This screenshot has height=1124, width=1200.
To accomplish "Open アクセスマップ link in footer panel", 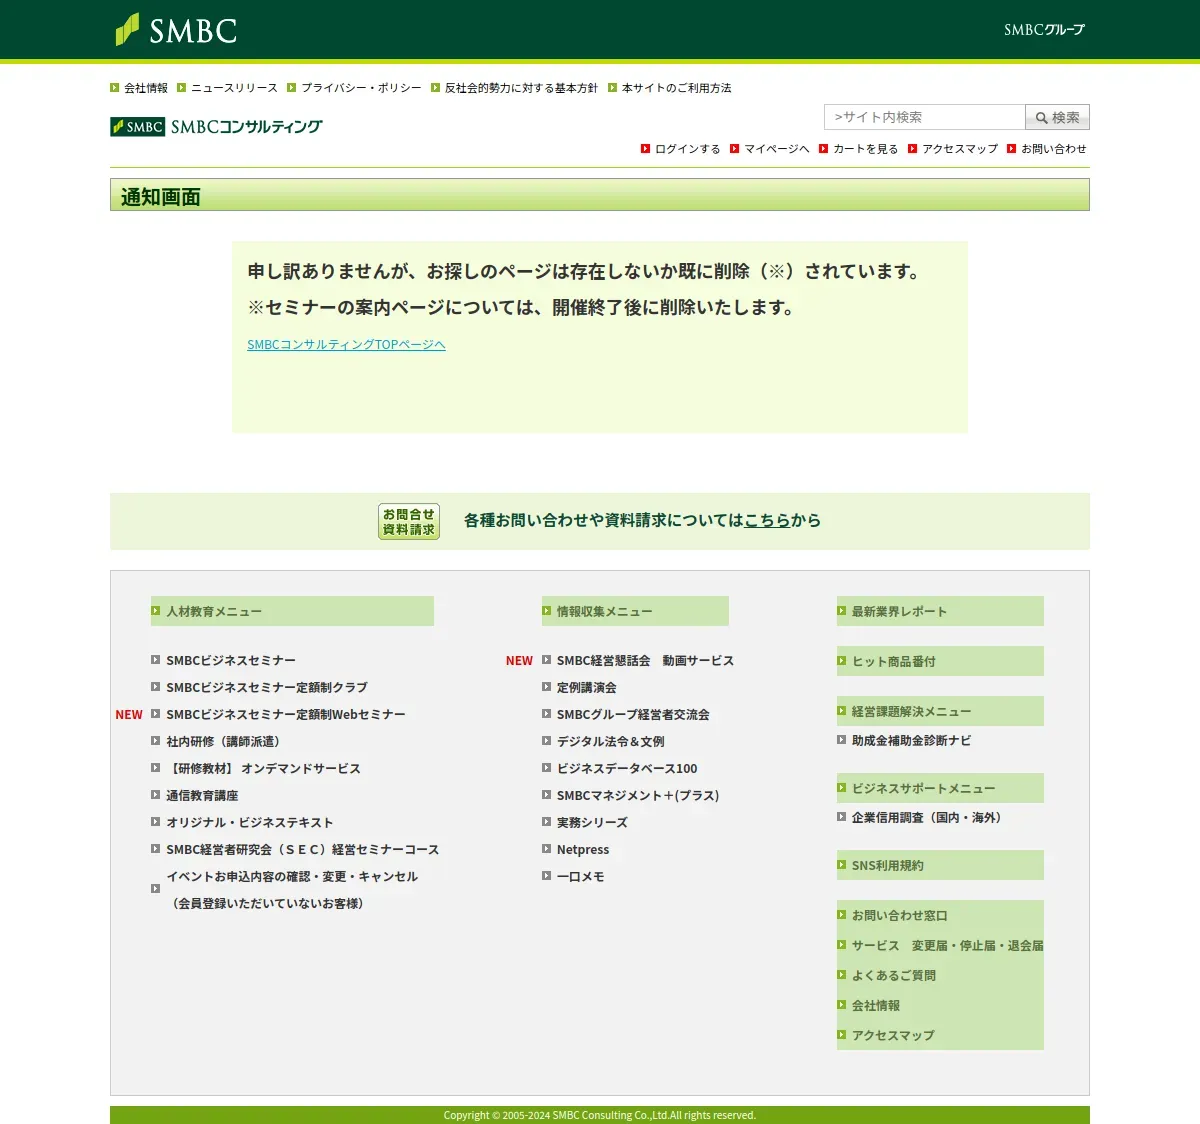I will click(893, 1036).
